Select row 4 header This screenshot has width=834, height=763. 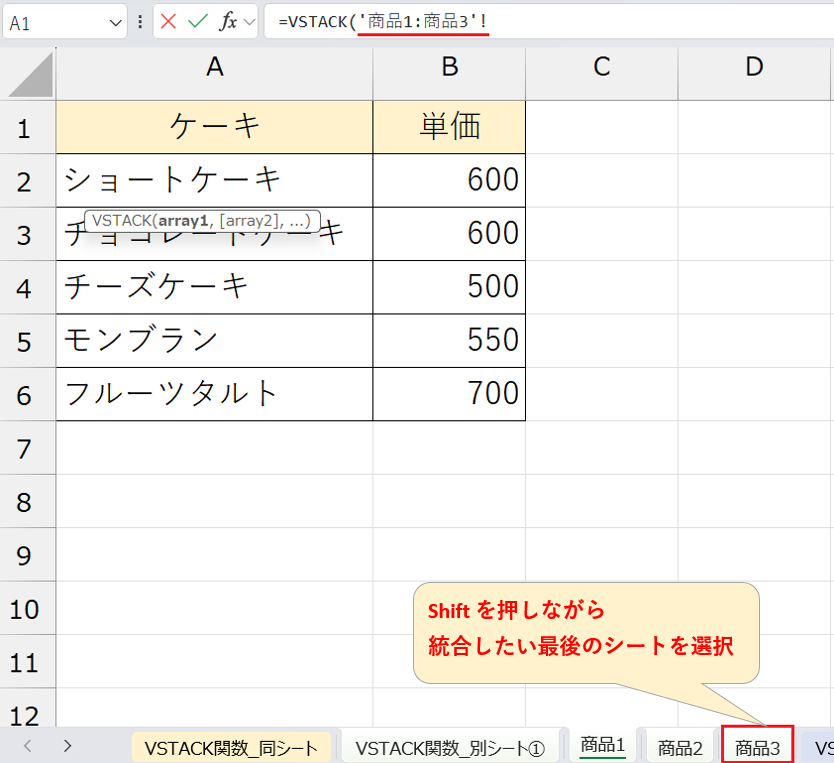point(27,287)
